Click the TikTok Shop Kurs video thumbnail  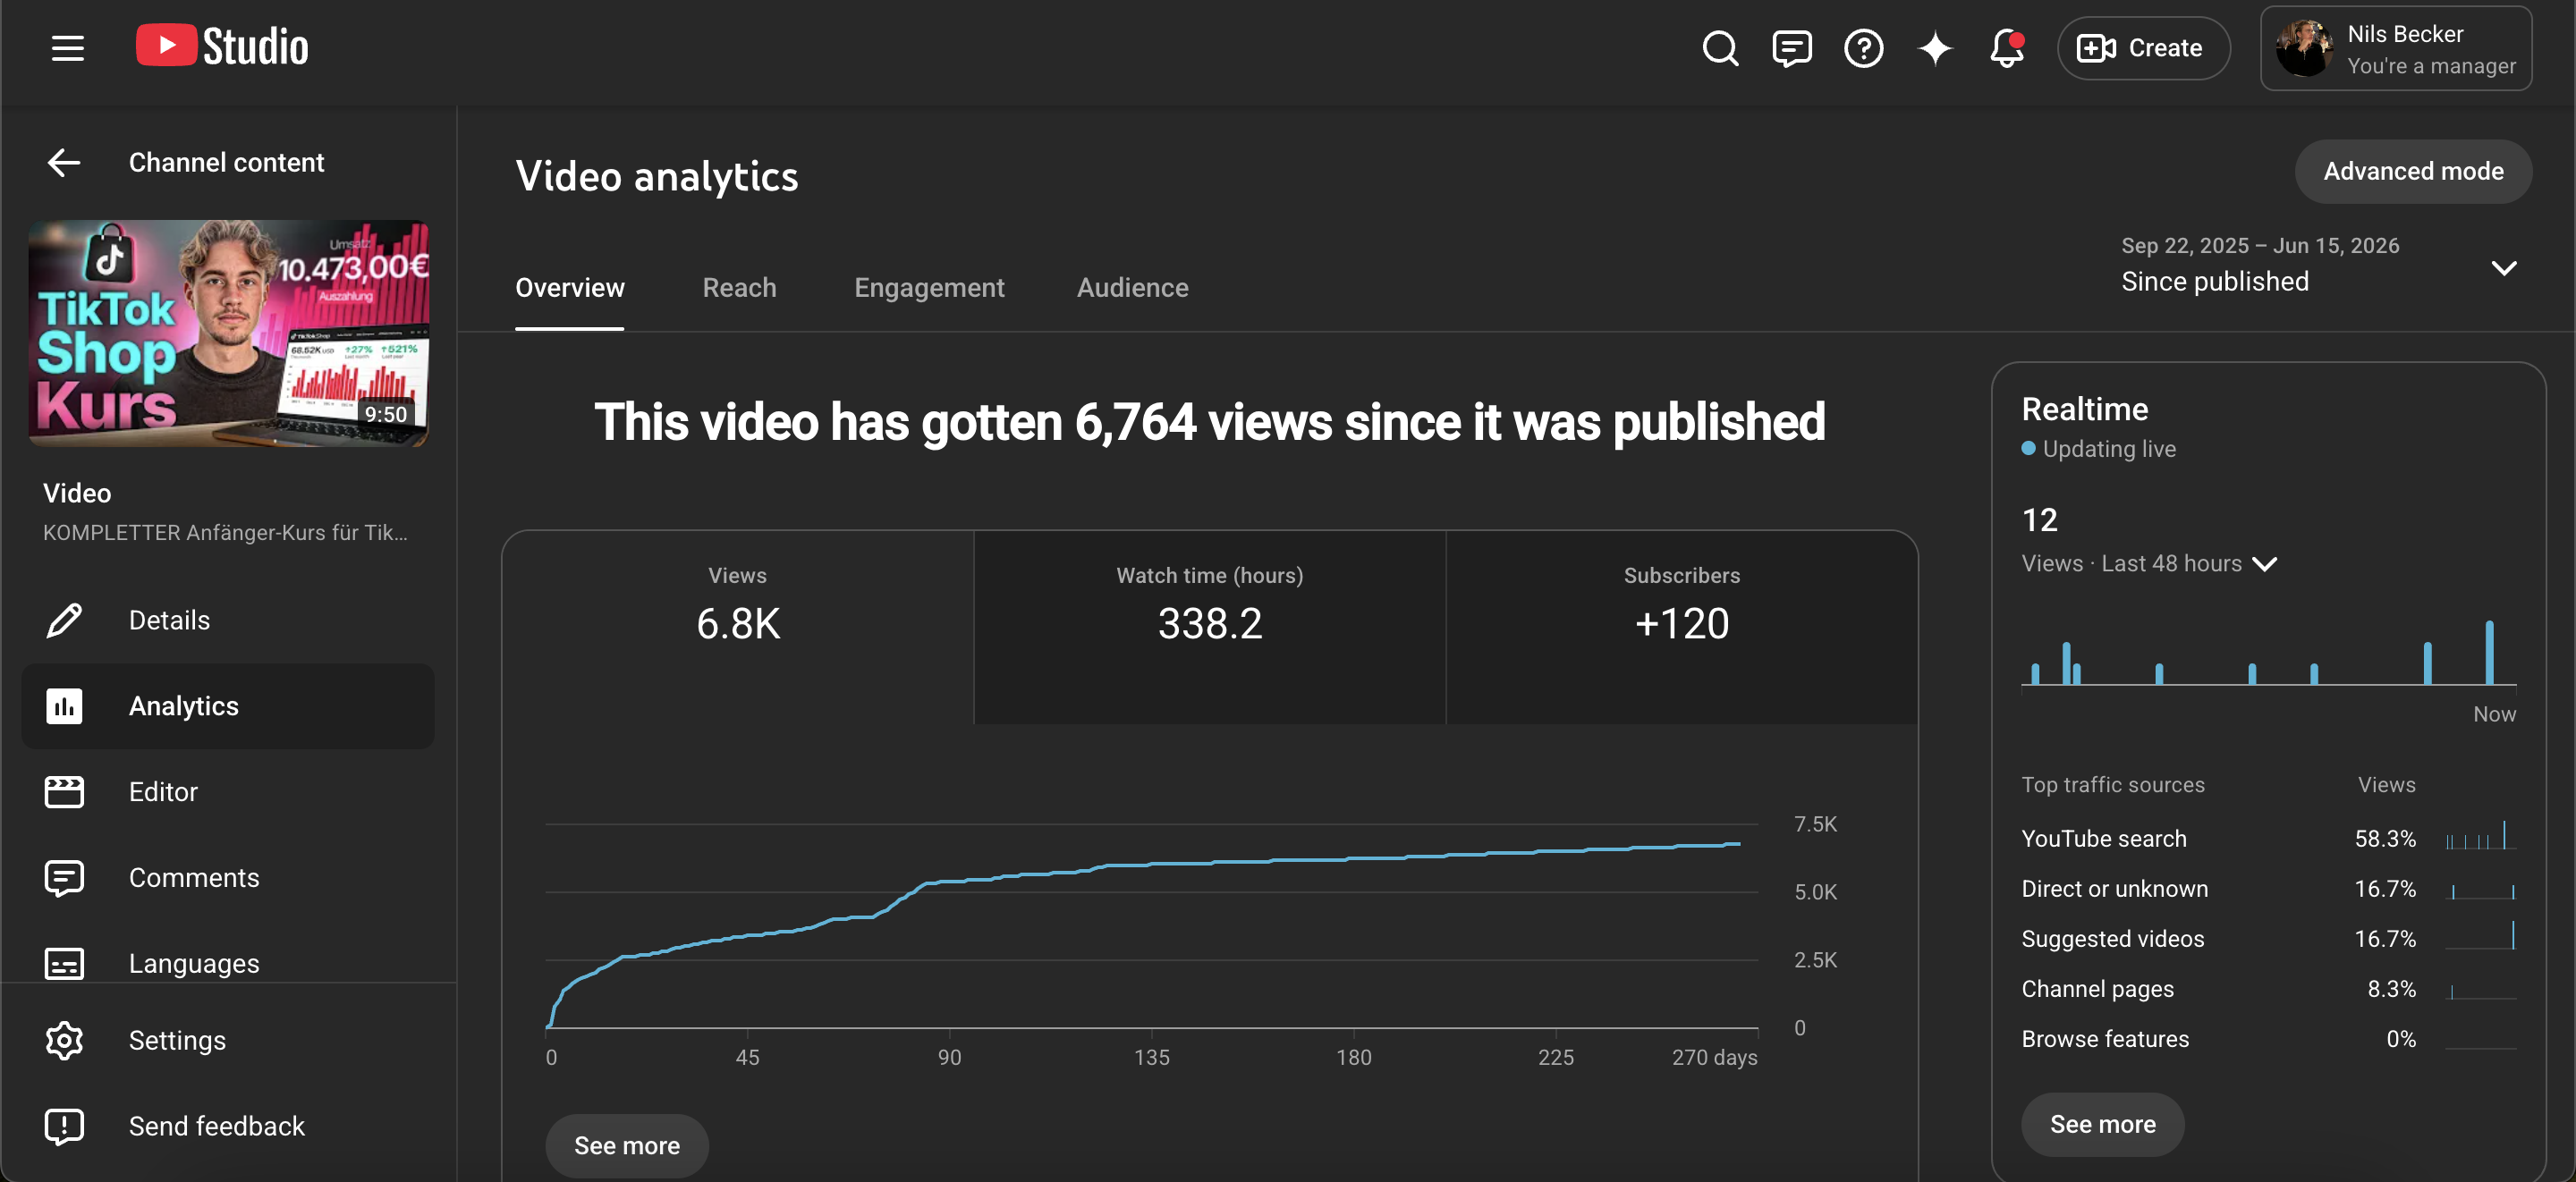point(229,333)
